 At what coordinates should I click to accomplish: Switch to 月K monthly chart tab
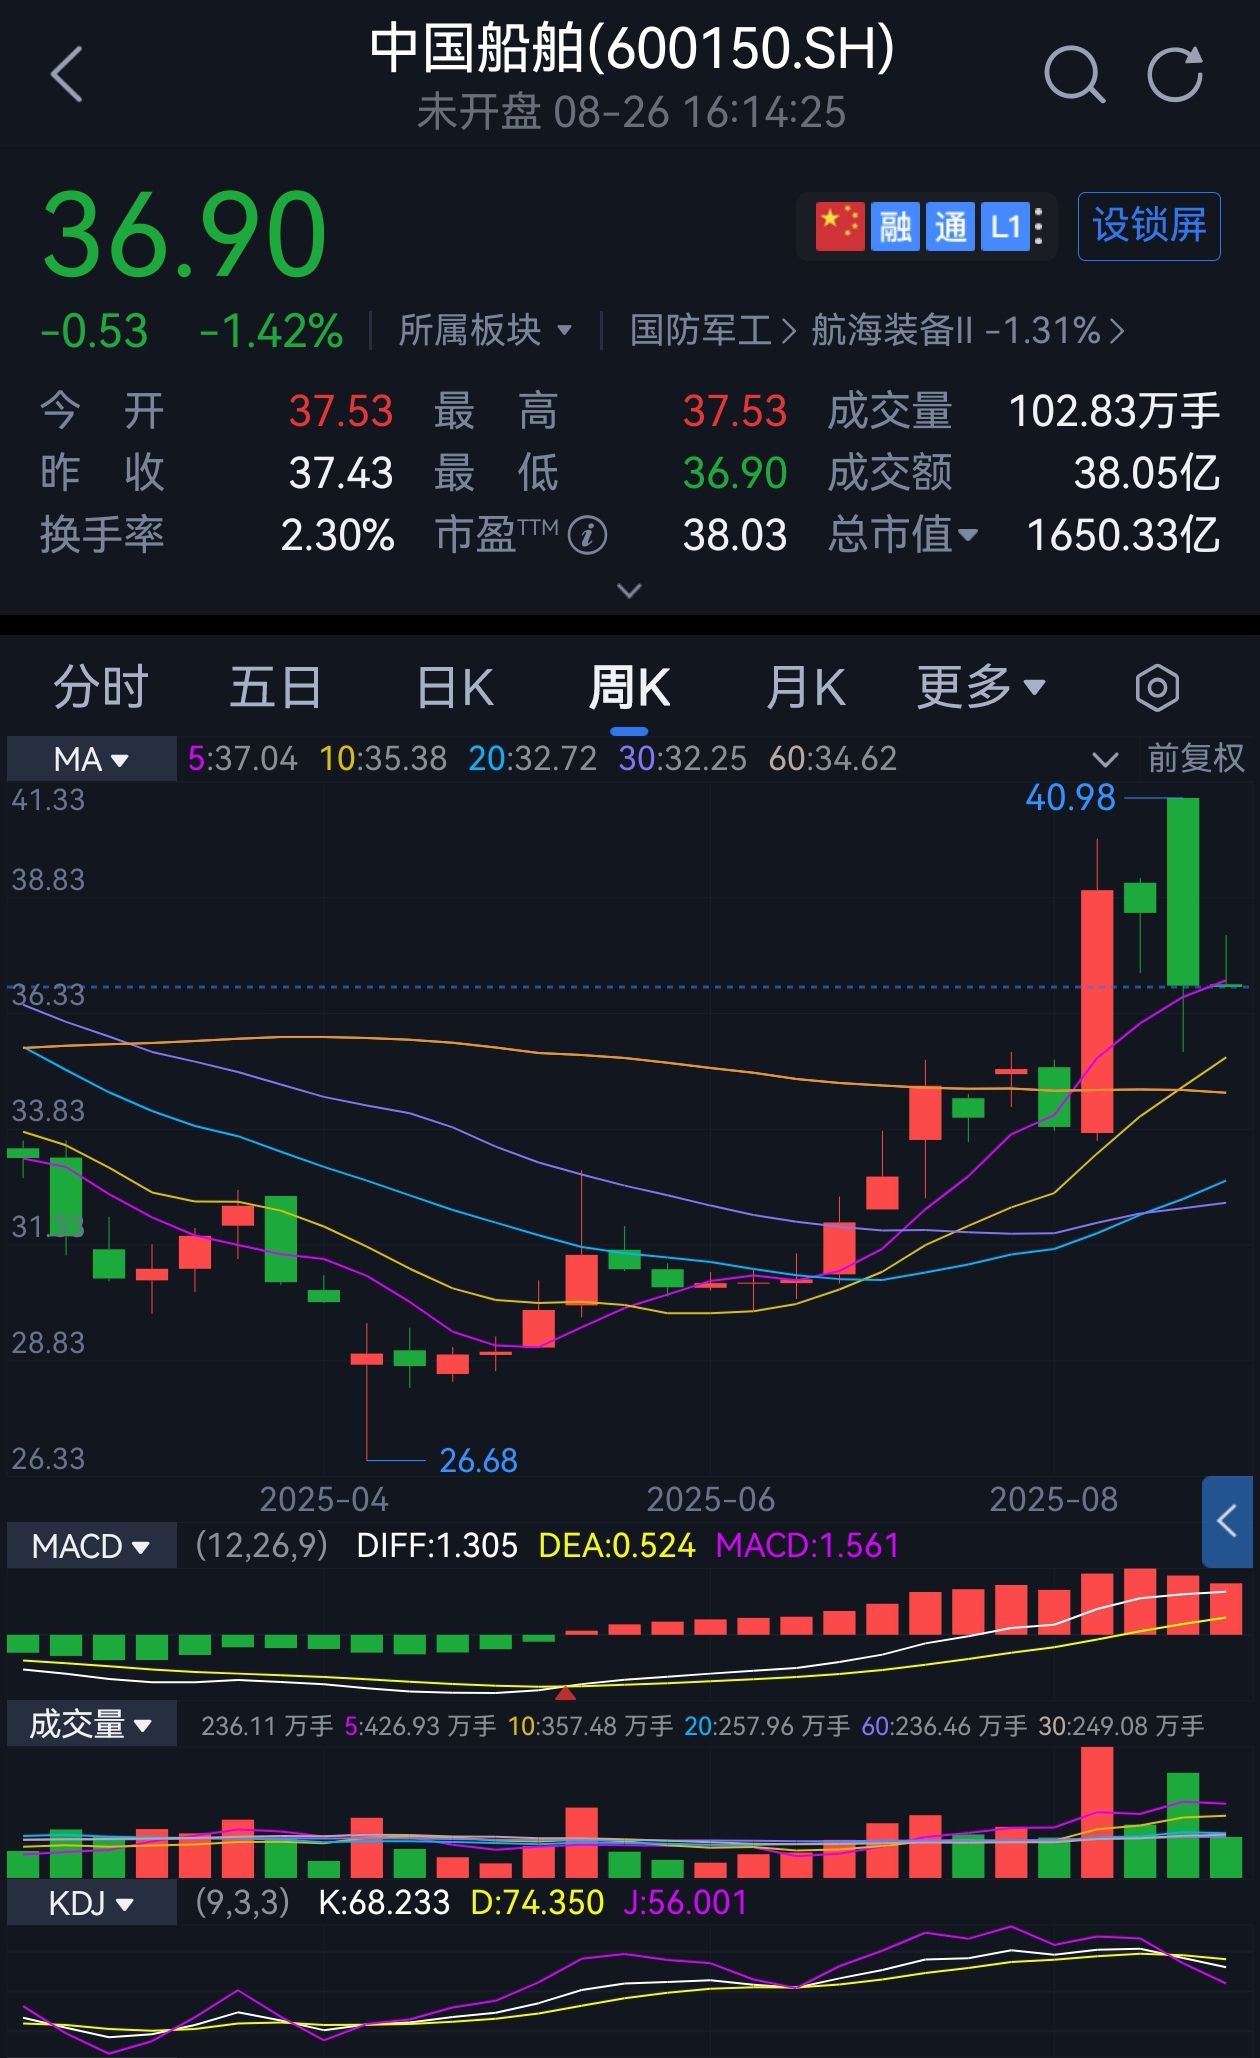[805, 688]
